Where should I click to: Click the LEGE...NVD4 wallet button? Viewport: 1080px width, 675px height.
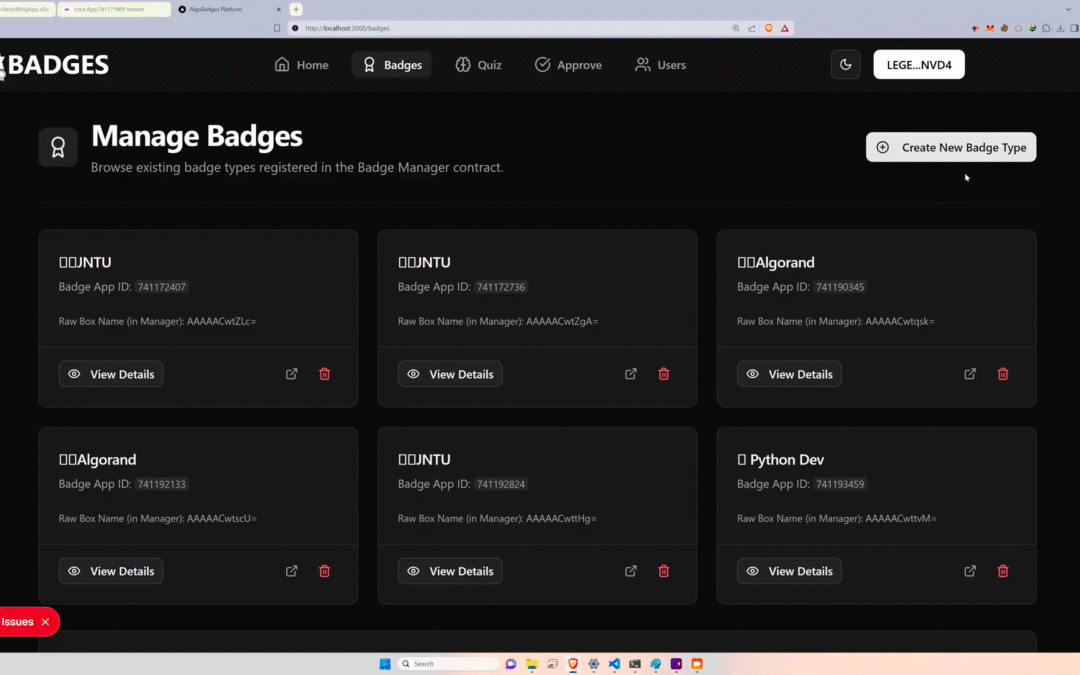[x=918, y=63]
